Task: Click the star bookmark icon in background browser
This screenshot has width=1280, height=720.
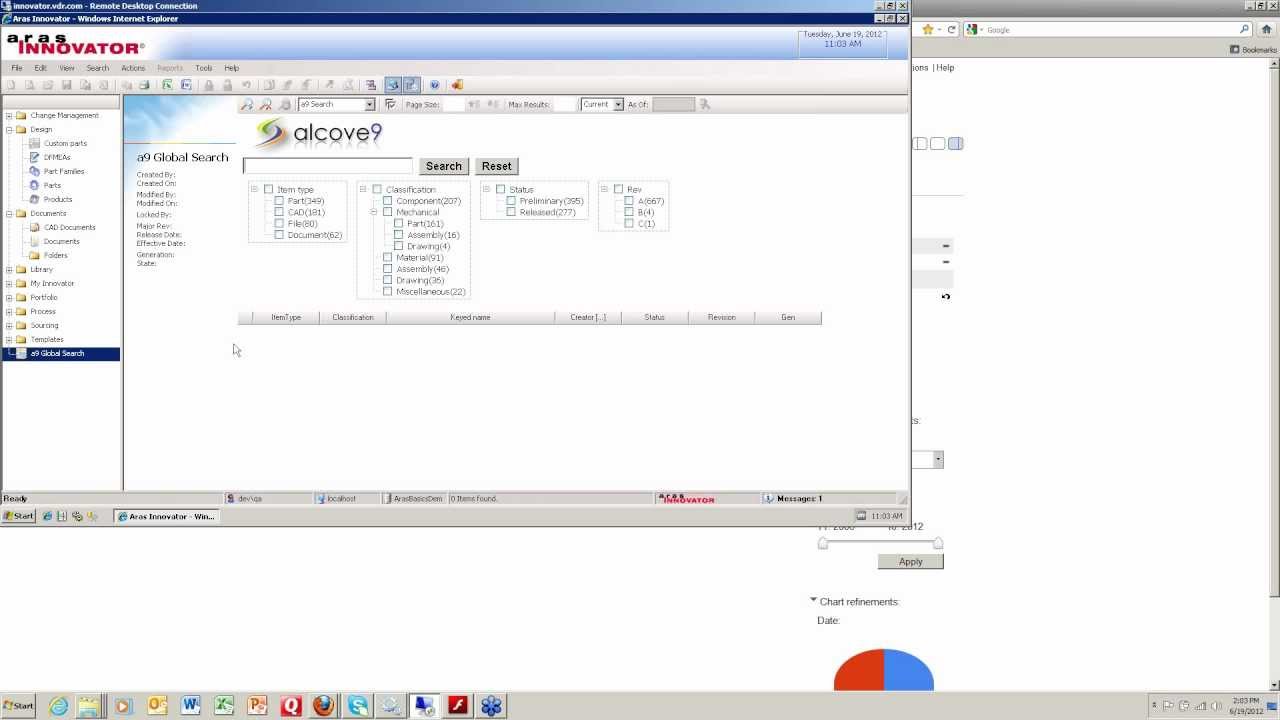Action: click(928, 30)
